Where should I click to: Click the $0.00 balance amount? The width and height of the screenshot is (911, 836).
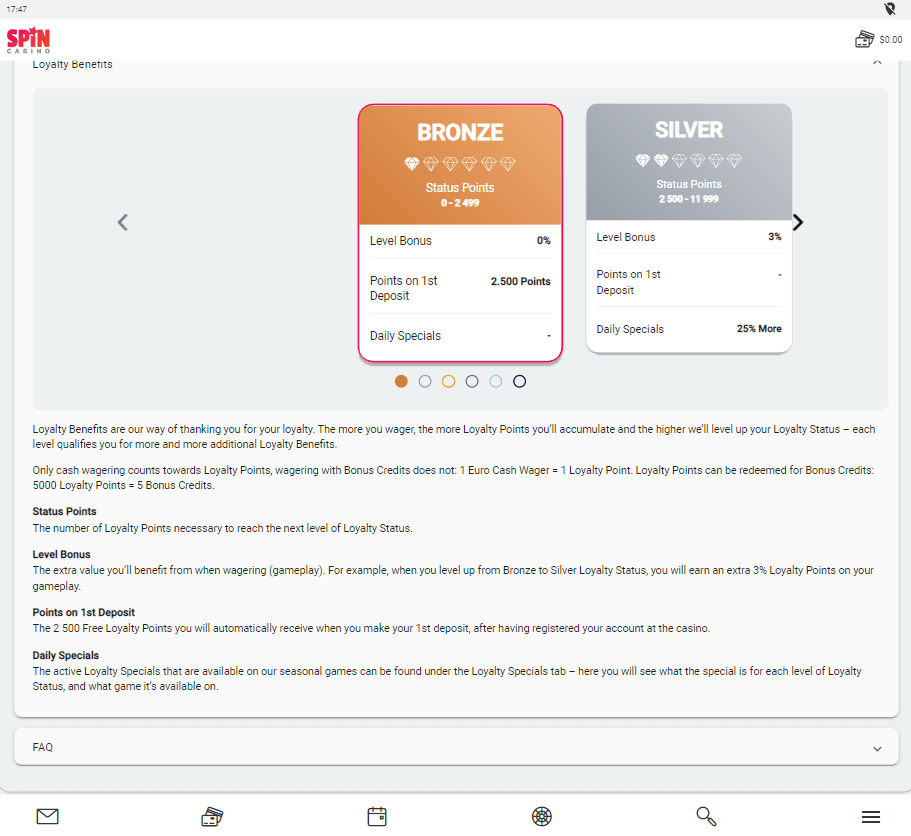pyautogui.click(x=891, y=40)
